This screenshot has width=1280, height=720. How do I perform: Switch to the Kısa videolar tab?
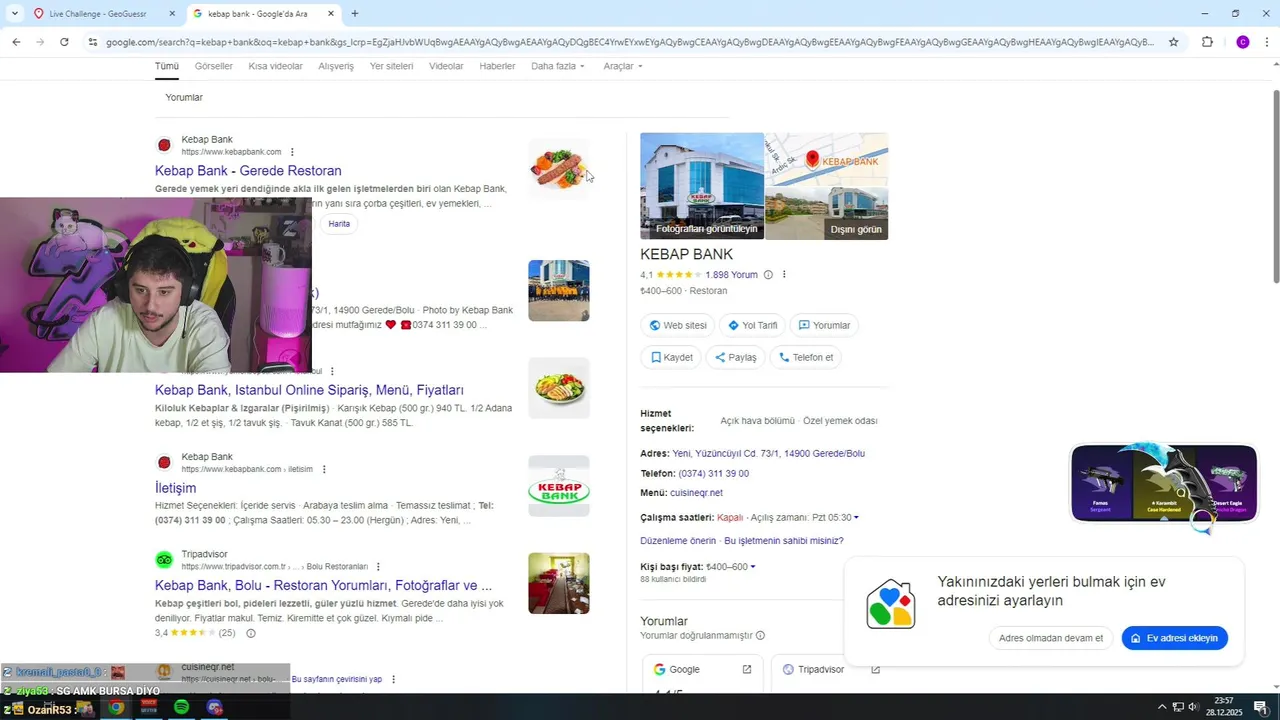tap(275, 66)
